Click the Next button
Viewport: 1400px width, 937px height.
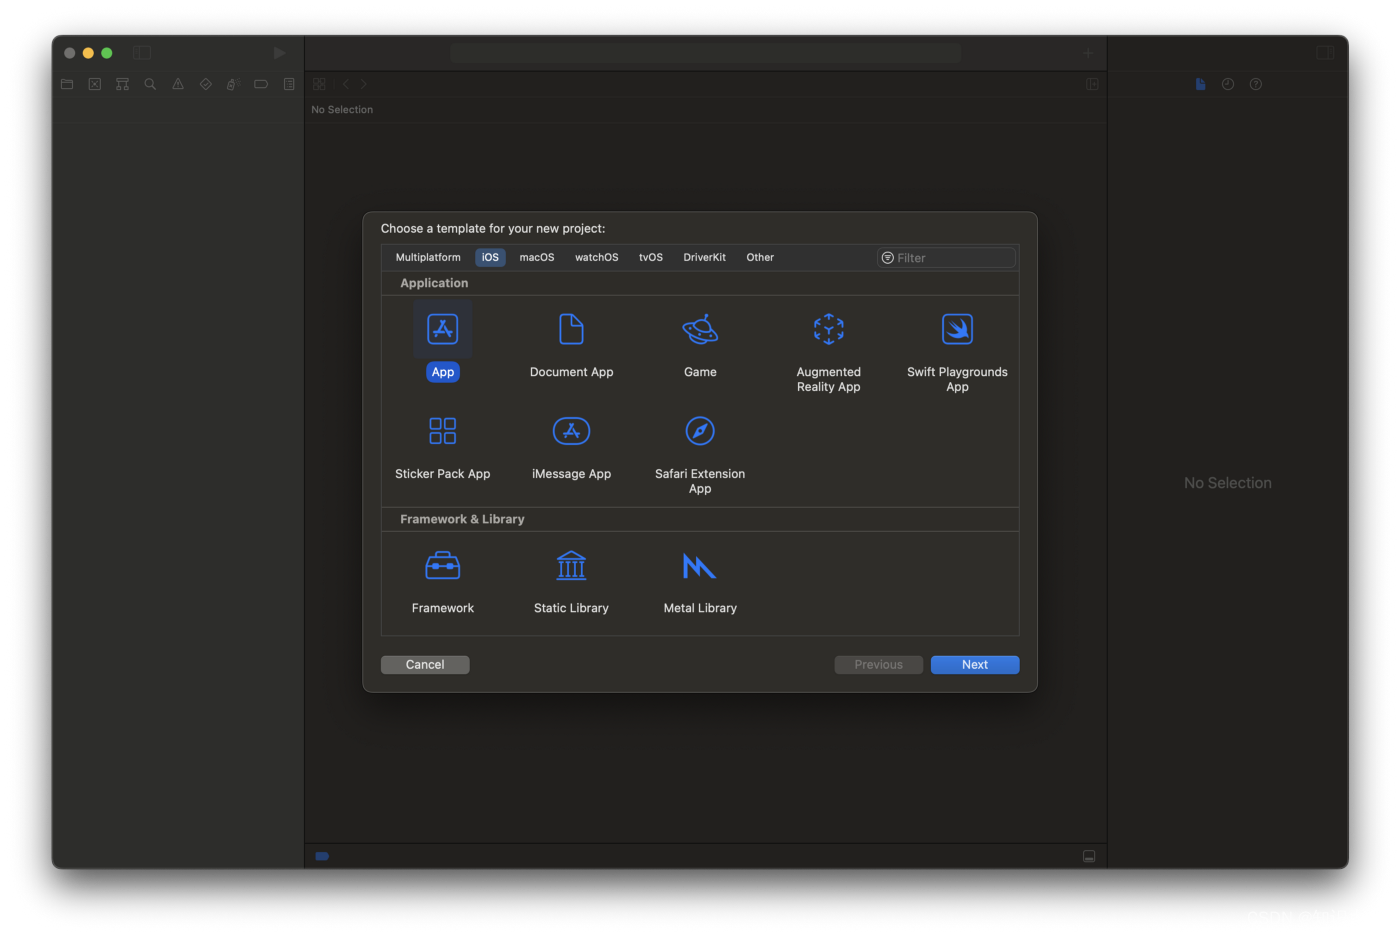click(975, 664)
